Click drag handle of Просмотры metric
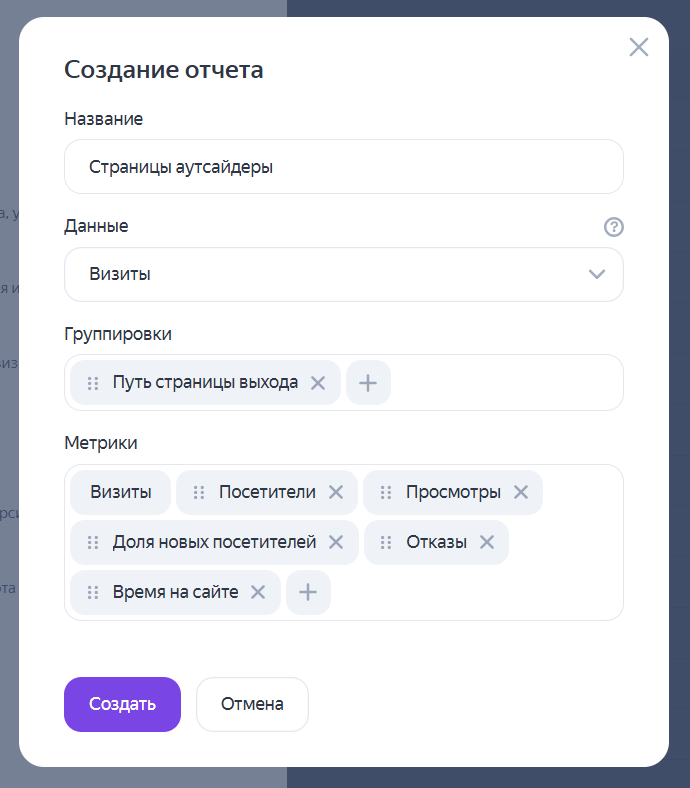Image resolution: width=690 pixels, height=788 pixels. point(386,492)
